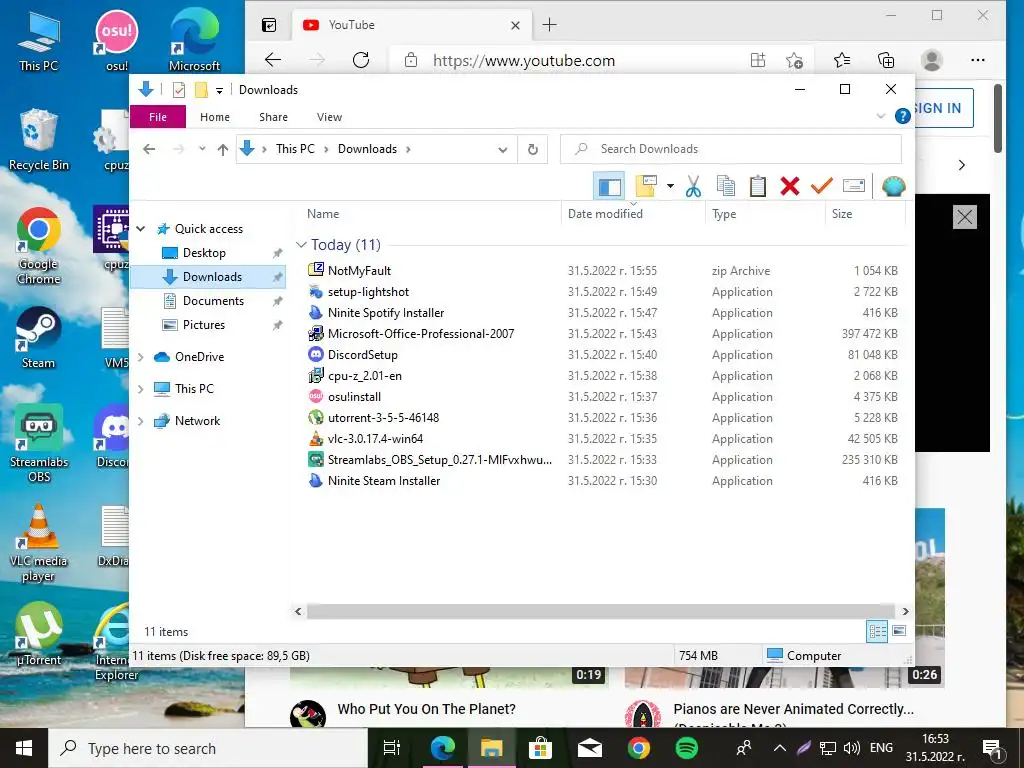Image resolution: width=1024 pixels, height=768 pixels.
Task: Open Edge favorites star icon
Action: (842, 61)
